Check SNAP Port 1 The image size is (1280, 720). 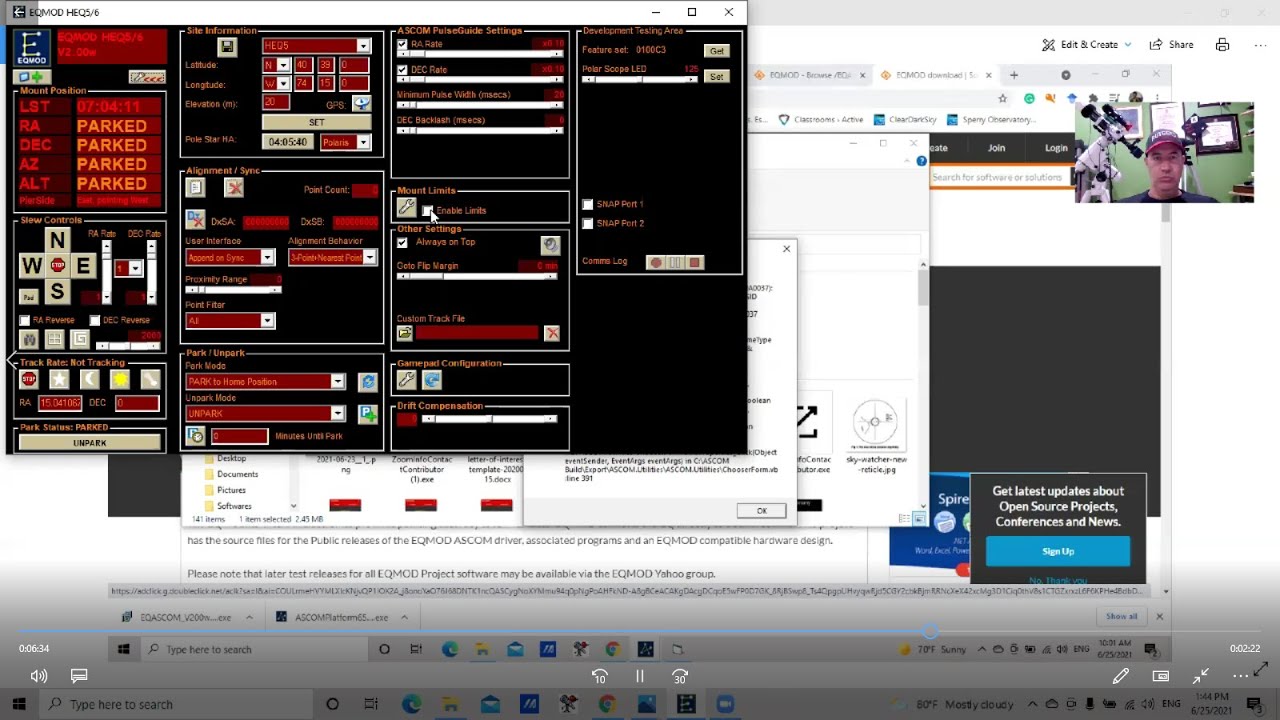pyautogui.click(x=587, y=204)
